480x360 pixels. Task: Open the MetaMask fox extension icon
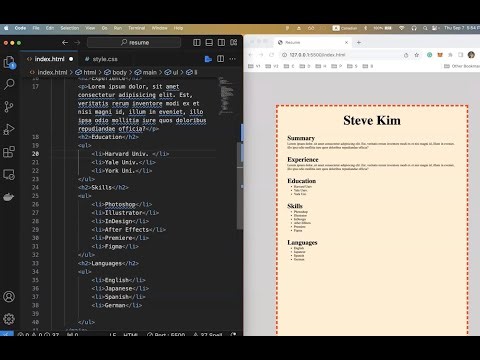(440, 55)
